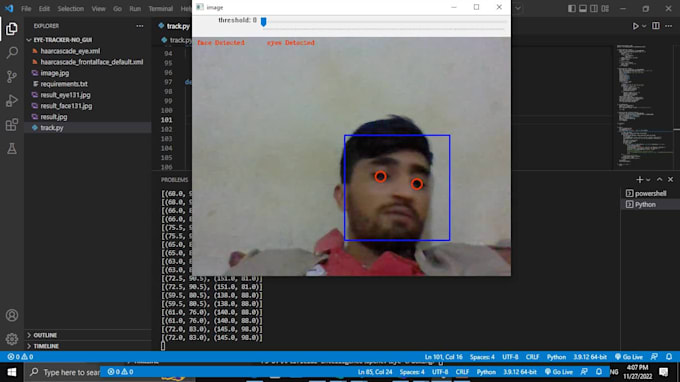This screenshot has height=382, width=680.
Task: Open Accounts icon in activity bar
Action: click(12, 315)
